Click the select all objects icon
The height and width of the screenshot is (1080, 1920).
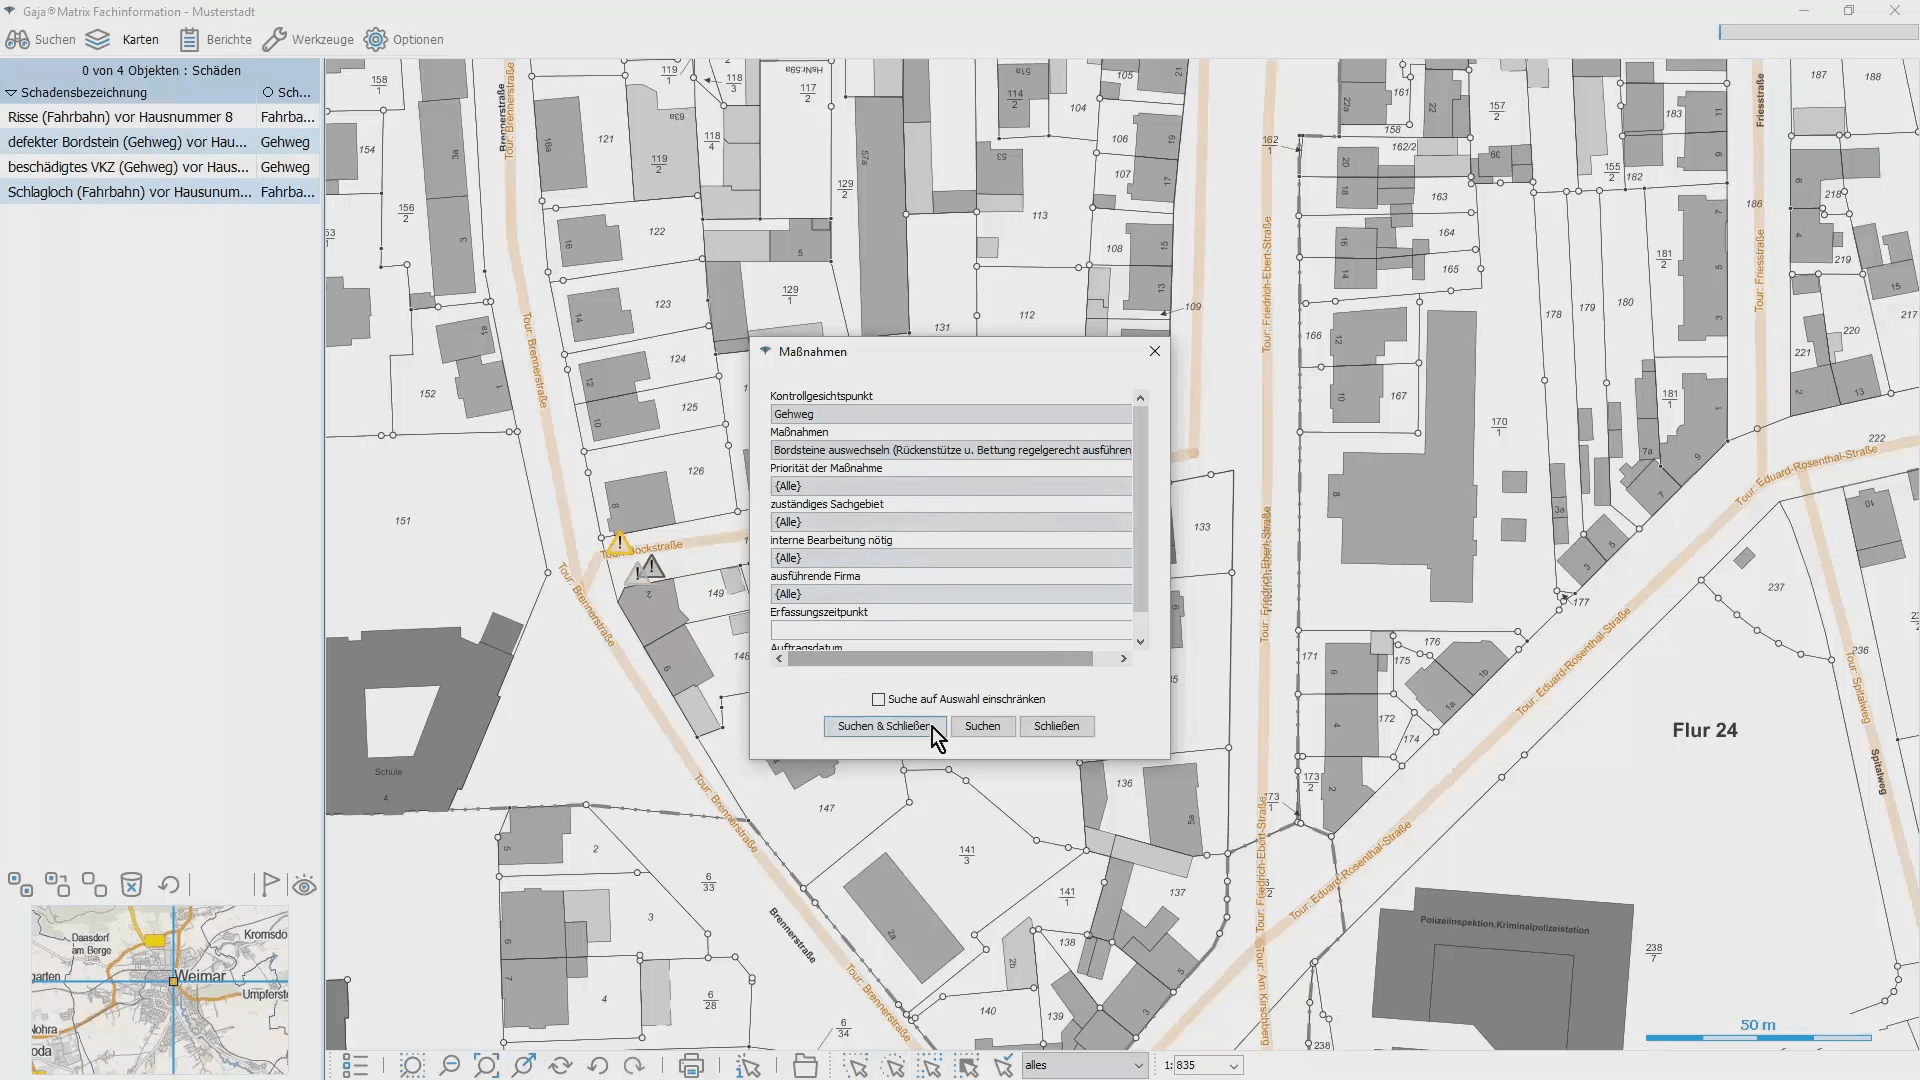(x=20, y=885)
